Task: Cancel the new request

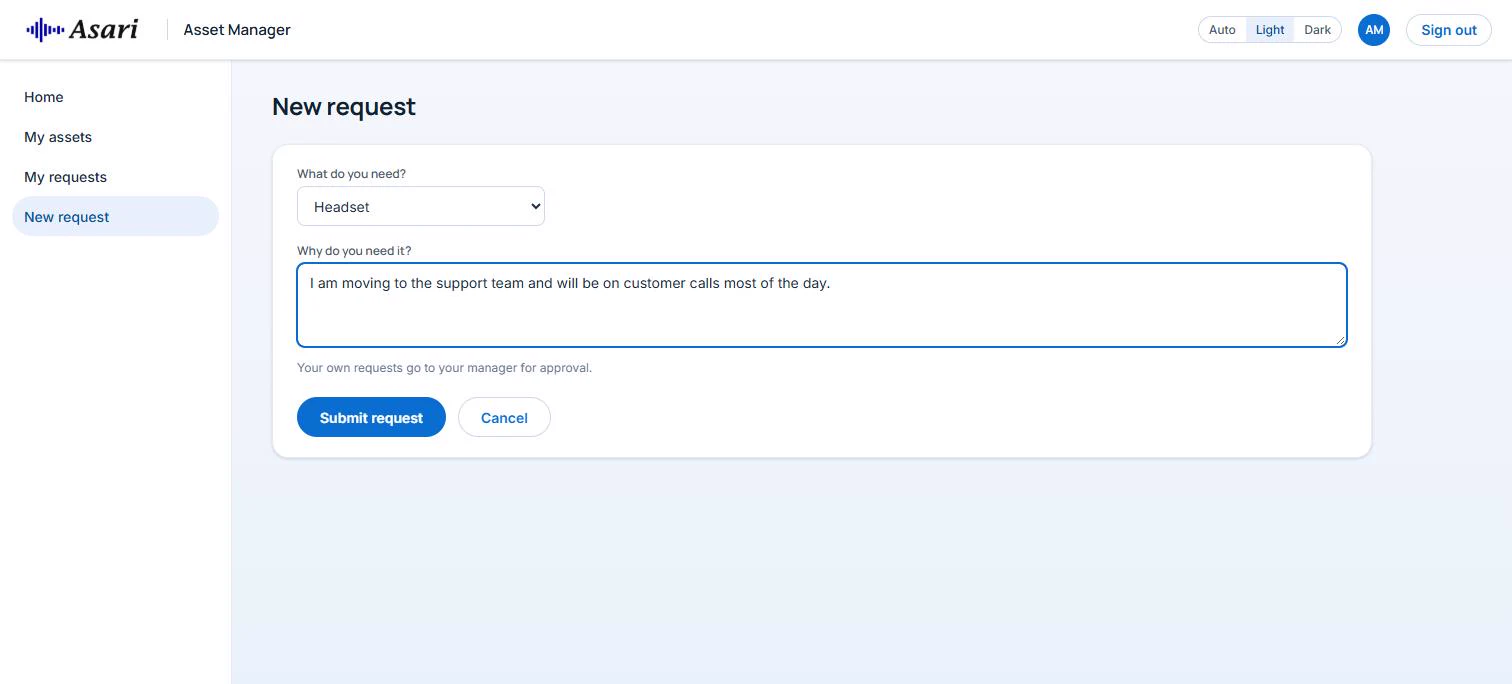Action: (x=504, y=417)
